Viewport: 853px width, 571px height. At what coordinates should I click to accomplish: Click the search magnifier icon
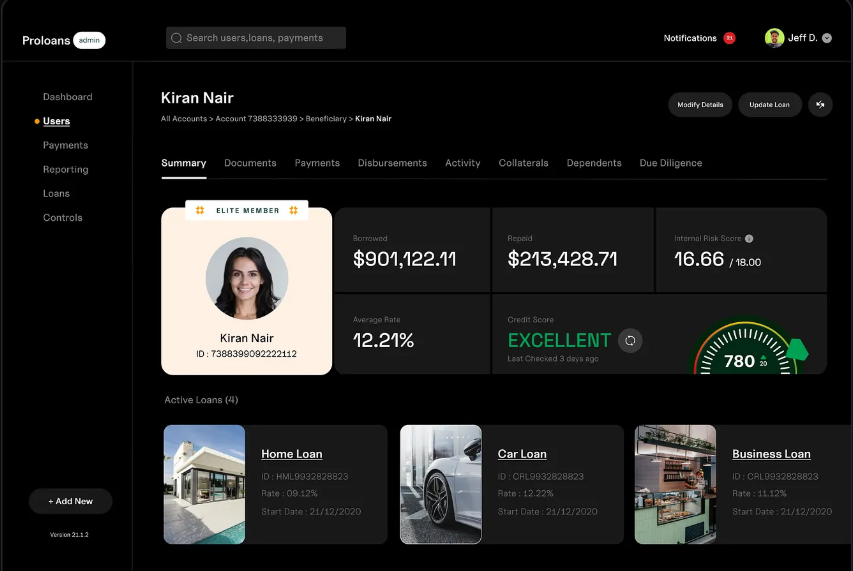click(177, 38)
